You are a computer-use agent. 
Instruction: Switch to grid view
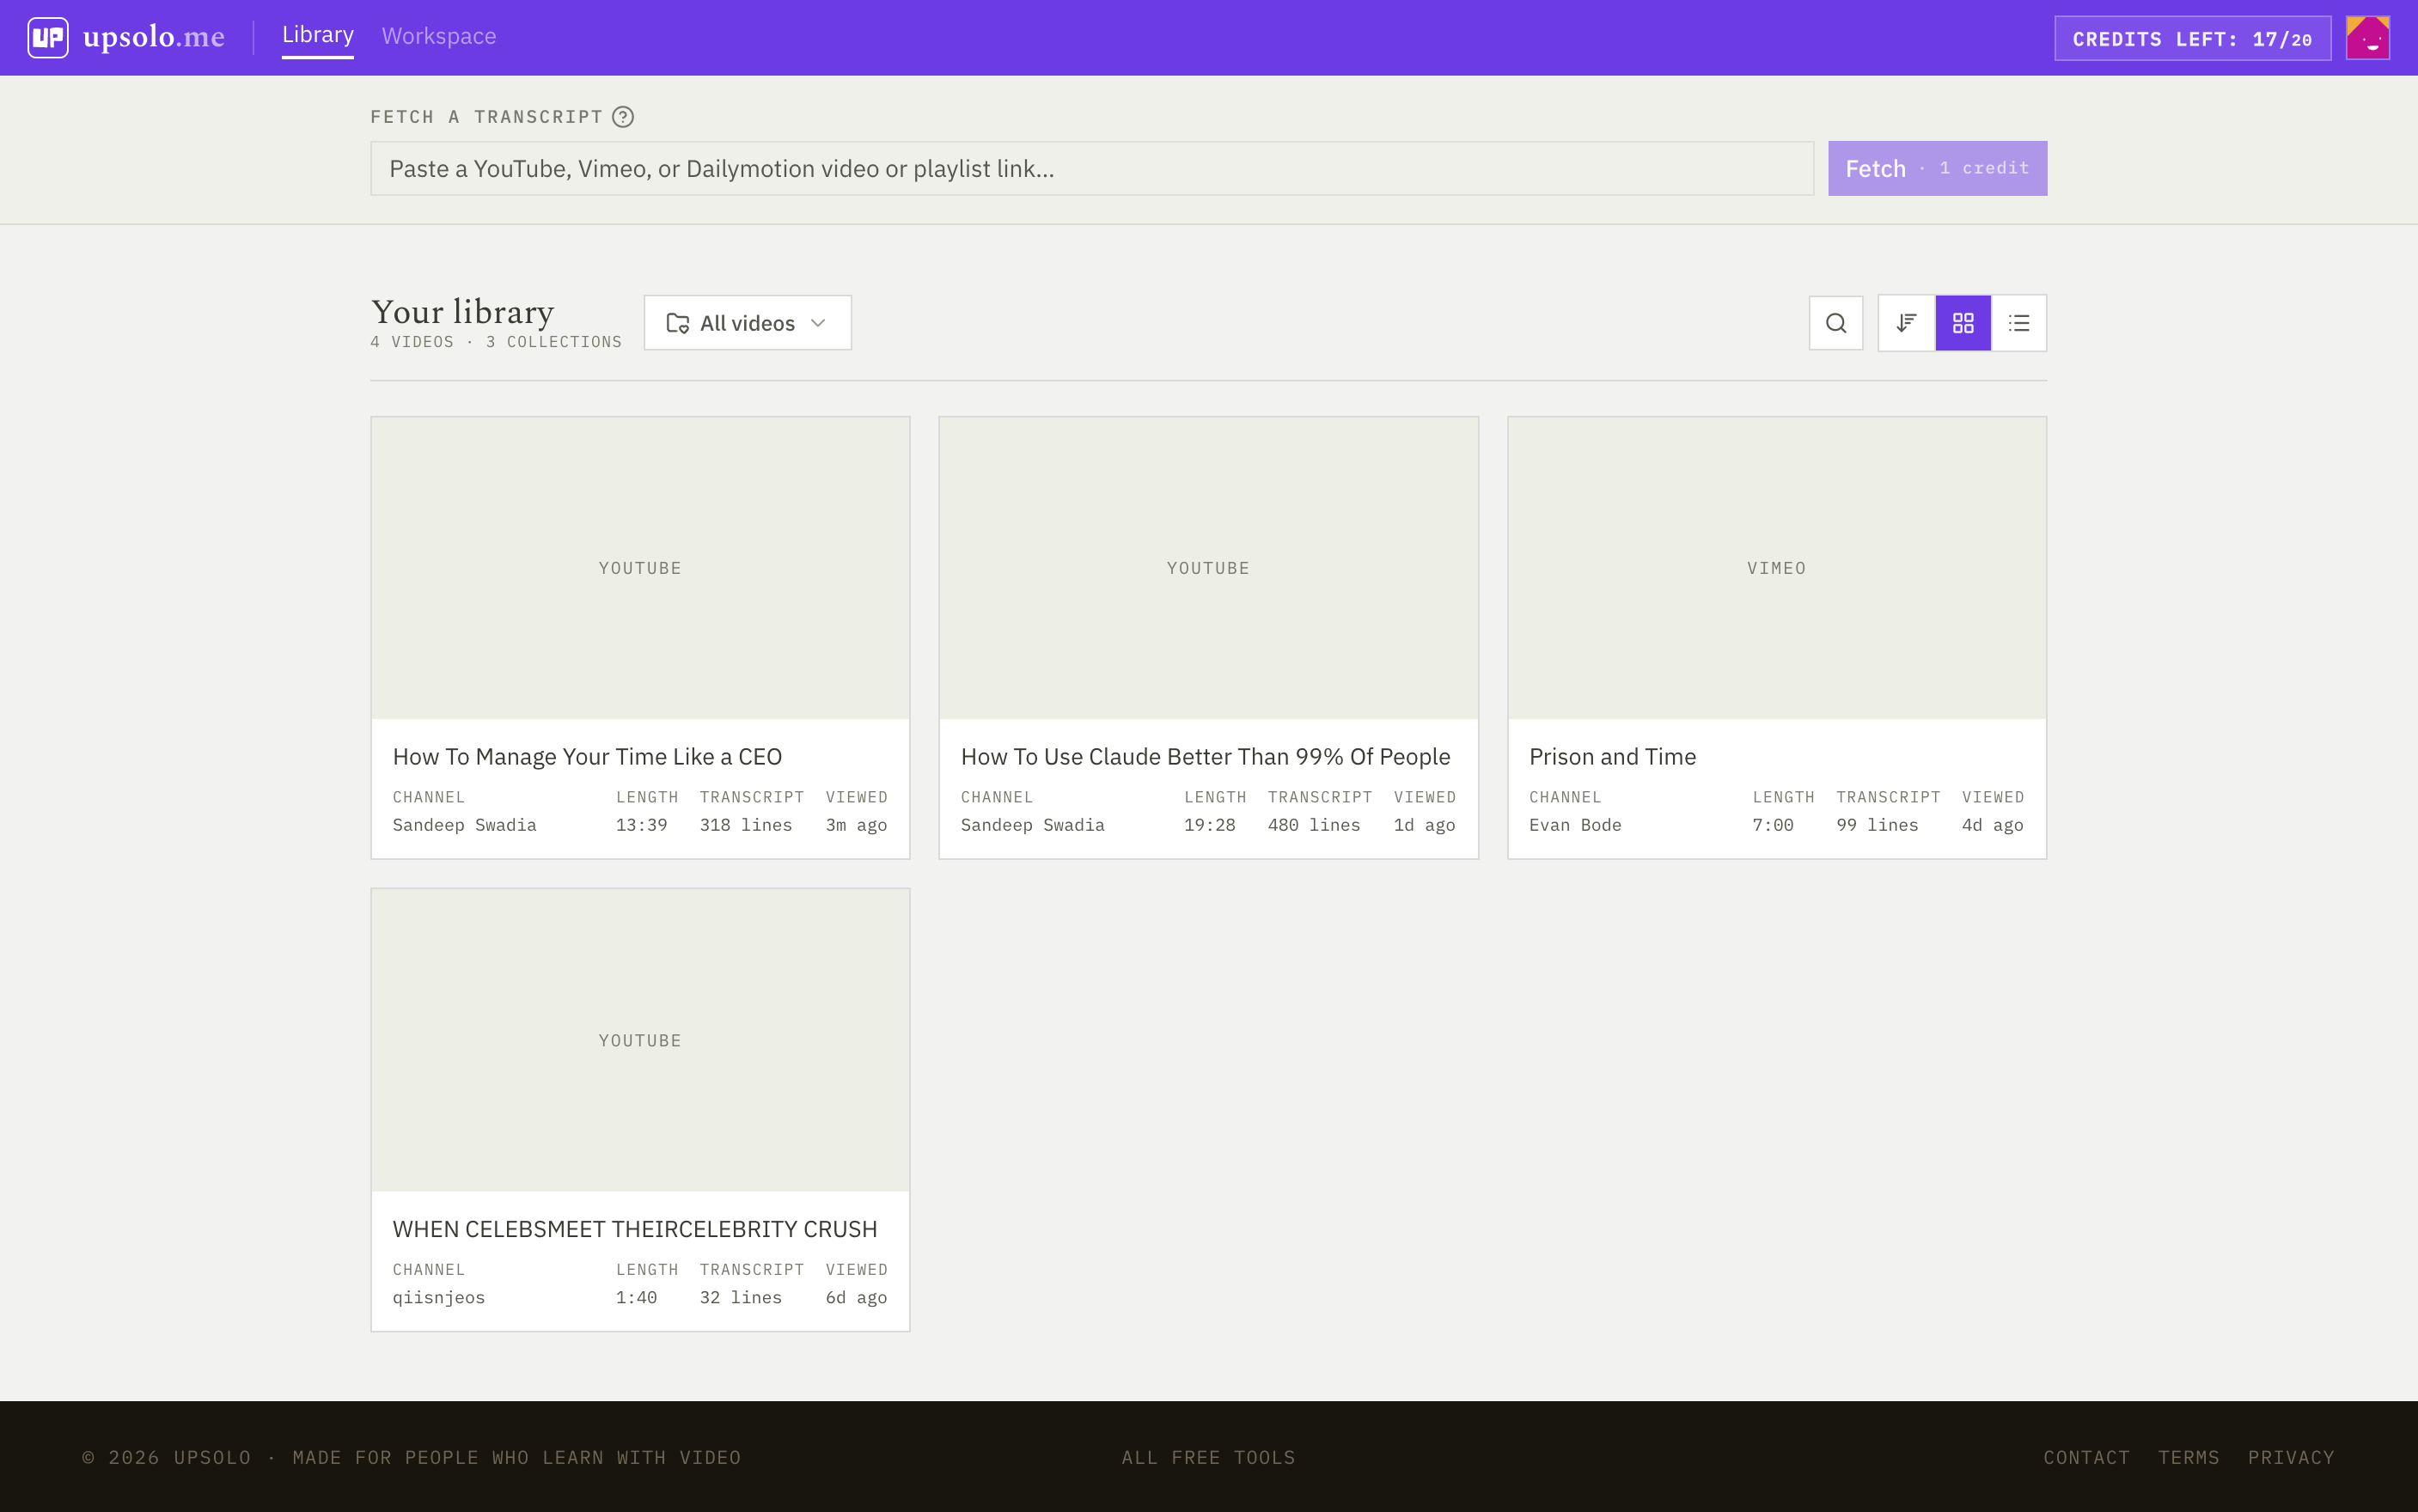pyautogui.click(x=1963, y=323)
